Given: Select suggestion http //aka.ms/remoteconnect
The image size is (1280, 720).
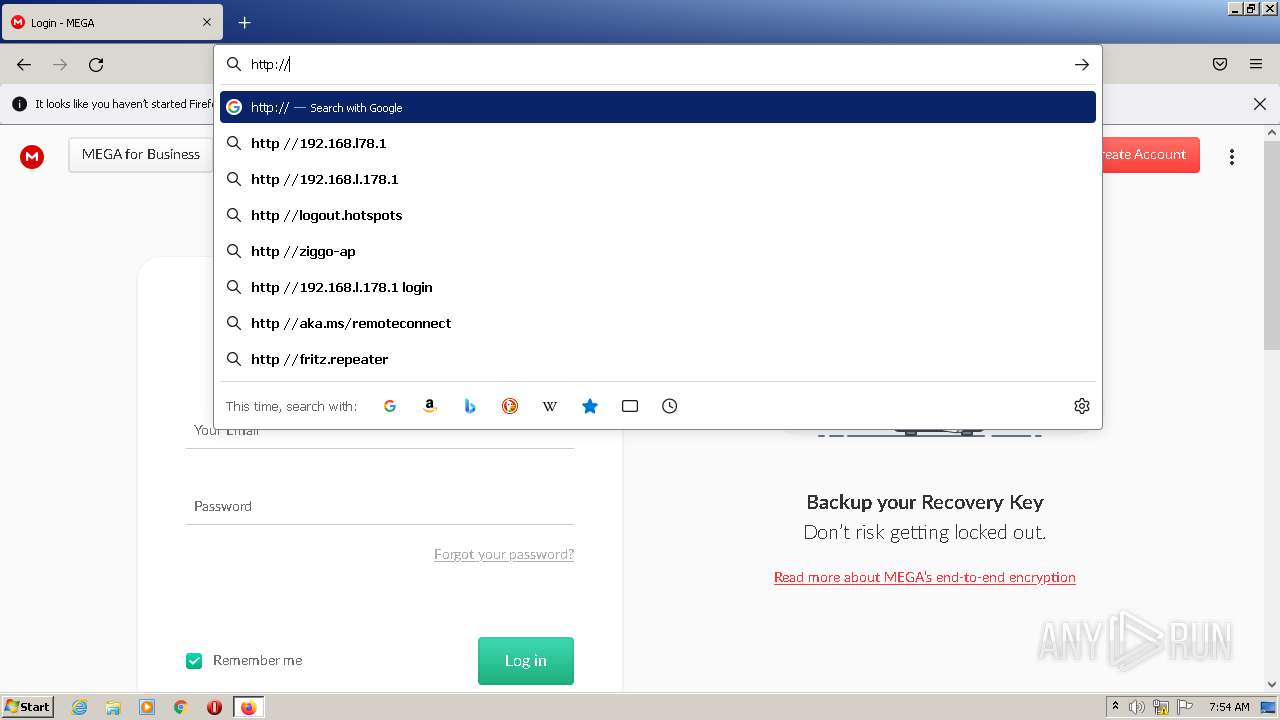Looking at the screenshot, I should pos(658,323).
